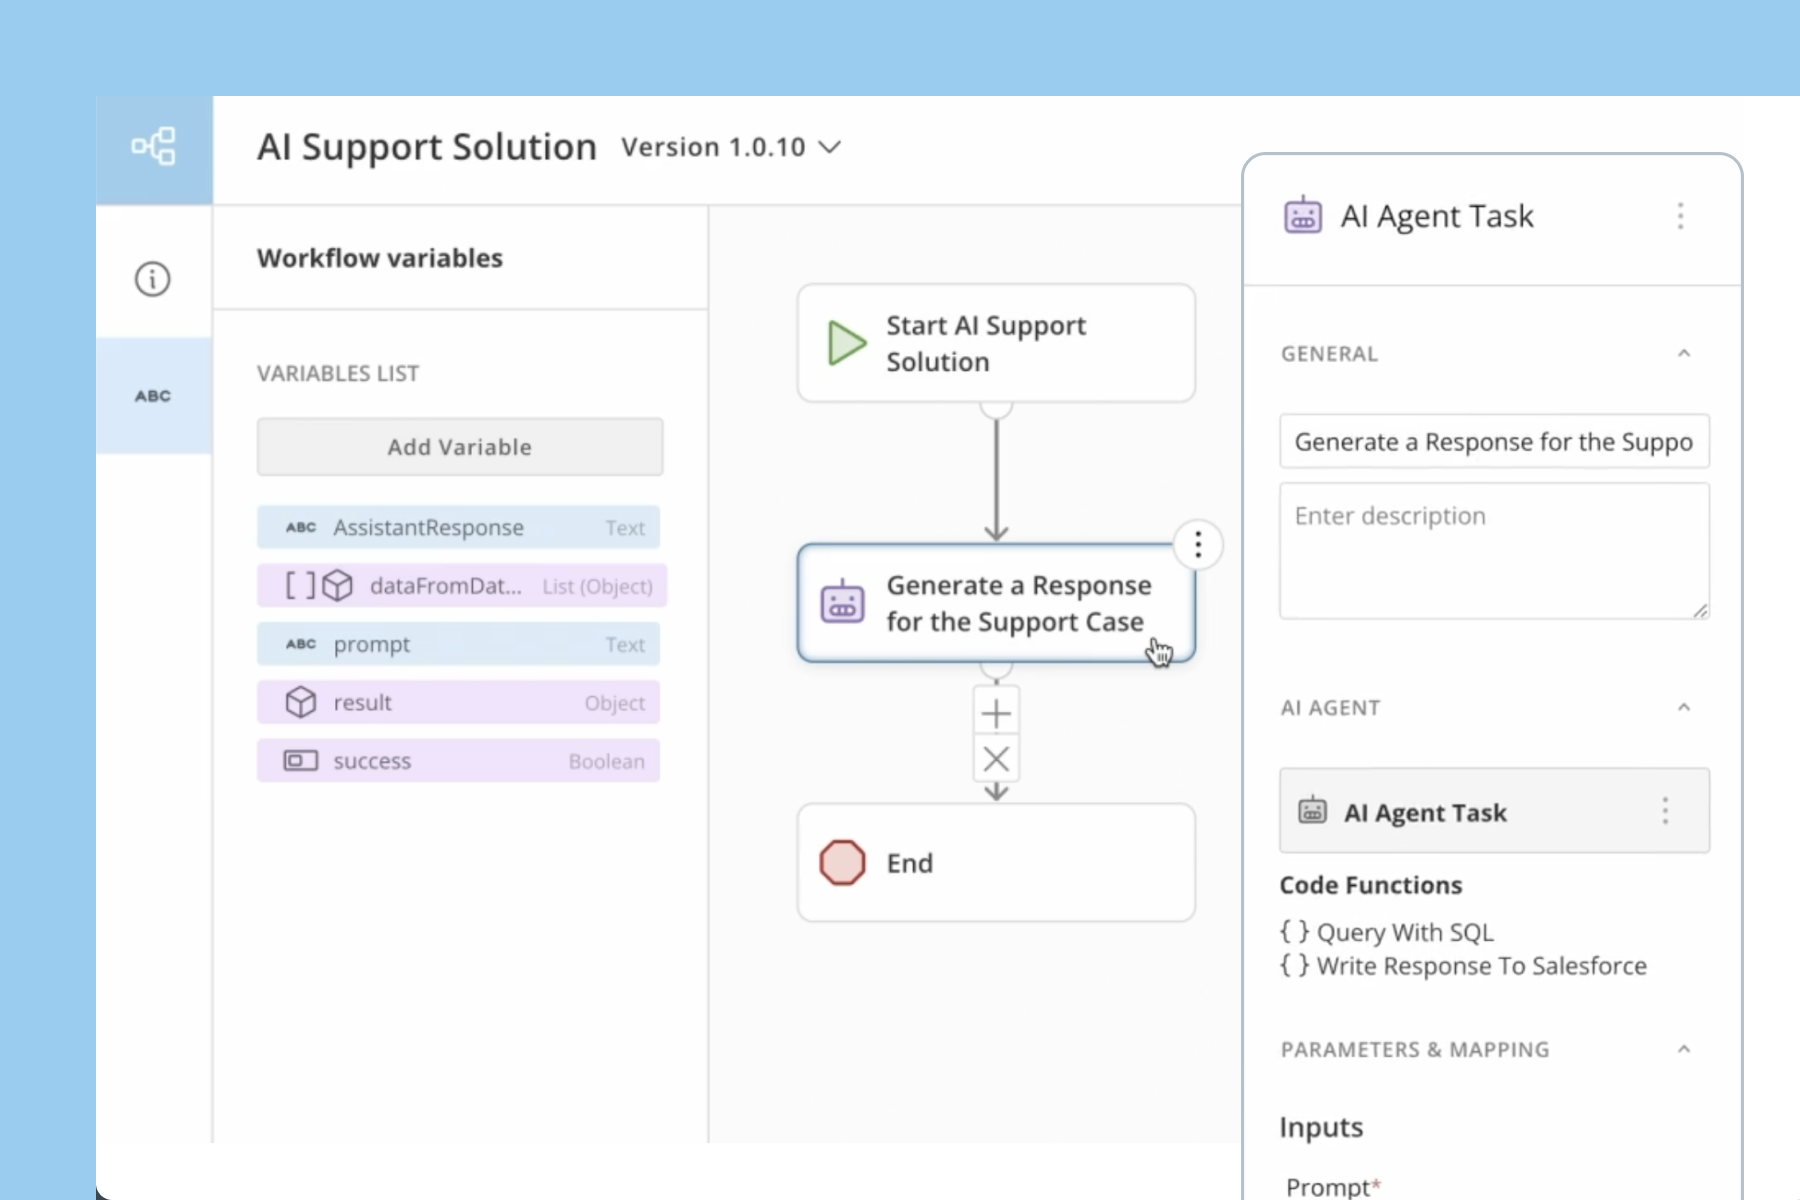Click the Enter description text area
Image resolution: width=1800 pixels, height=1200 pixels.
(1494, 551)
